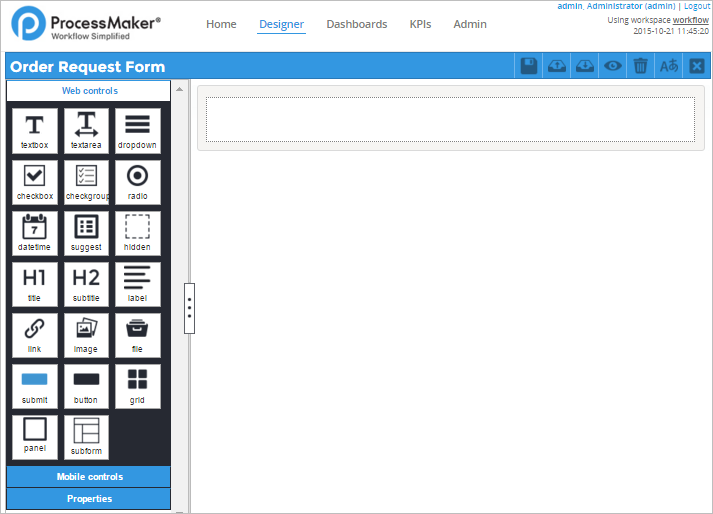Select the textbox control icon

tap(35, 130)
